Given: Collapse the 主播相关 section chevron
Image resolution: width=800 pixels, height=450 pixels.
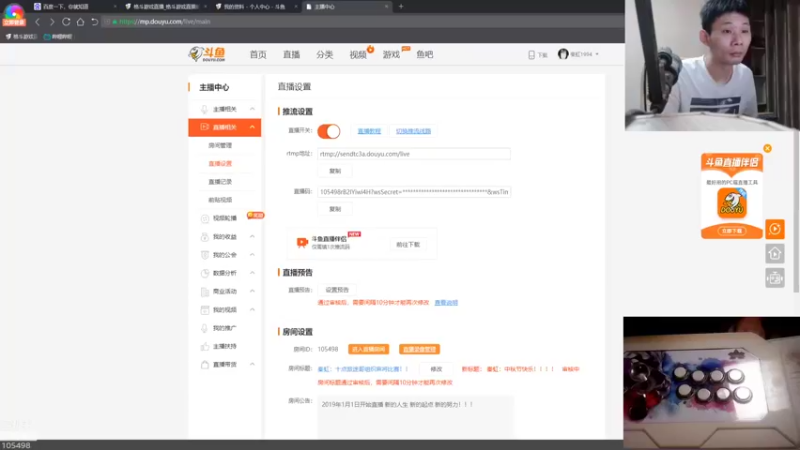Looking at the screenshot, I should 252,109.
